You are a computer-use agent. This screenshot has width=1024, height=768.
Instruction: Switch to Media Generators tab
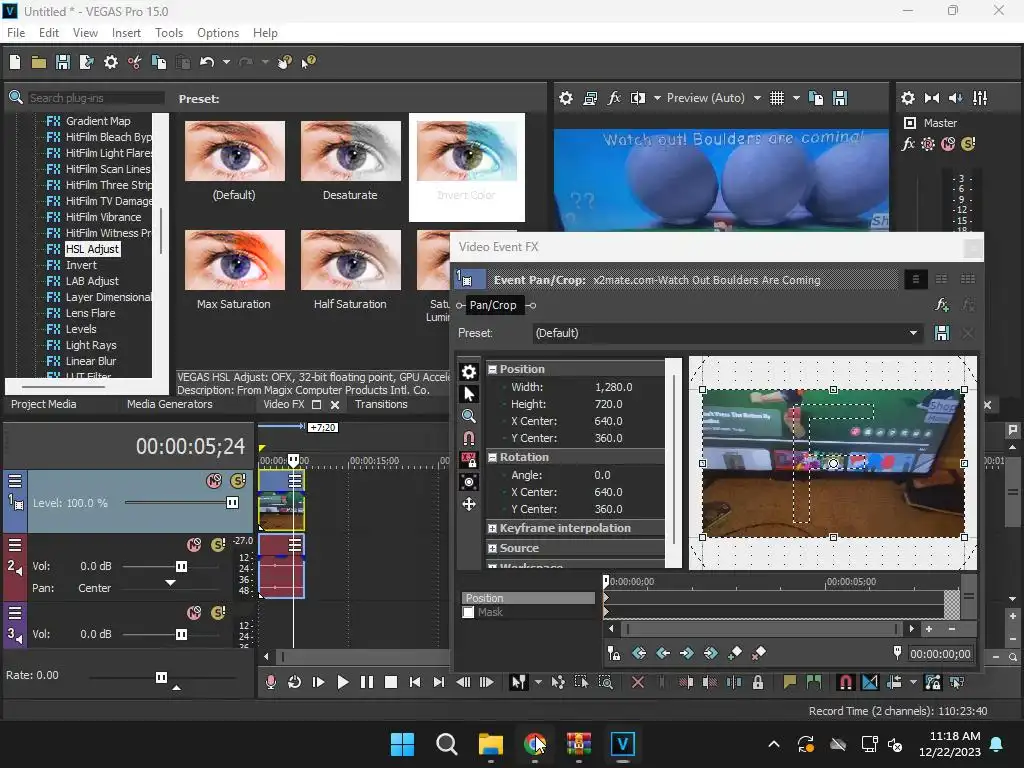(170, 404)
